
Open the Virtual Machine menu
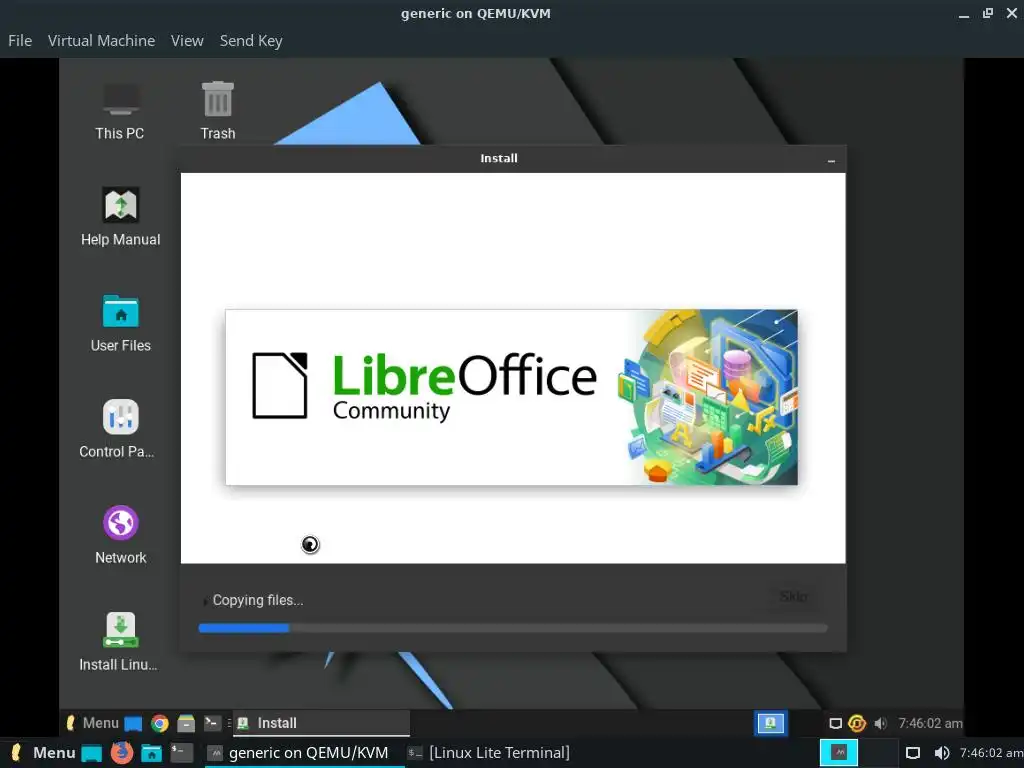point(101,40)
